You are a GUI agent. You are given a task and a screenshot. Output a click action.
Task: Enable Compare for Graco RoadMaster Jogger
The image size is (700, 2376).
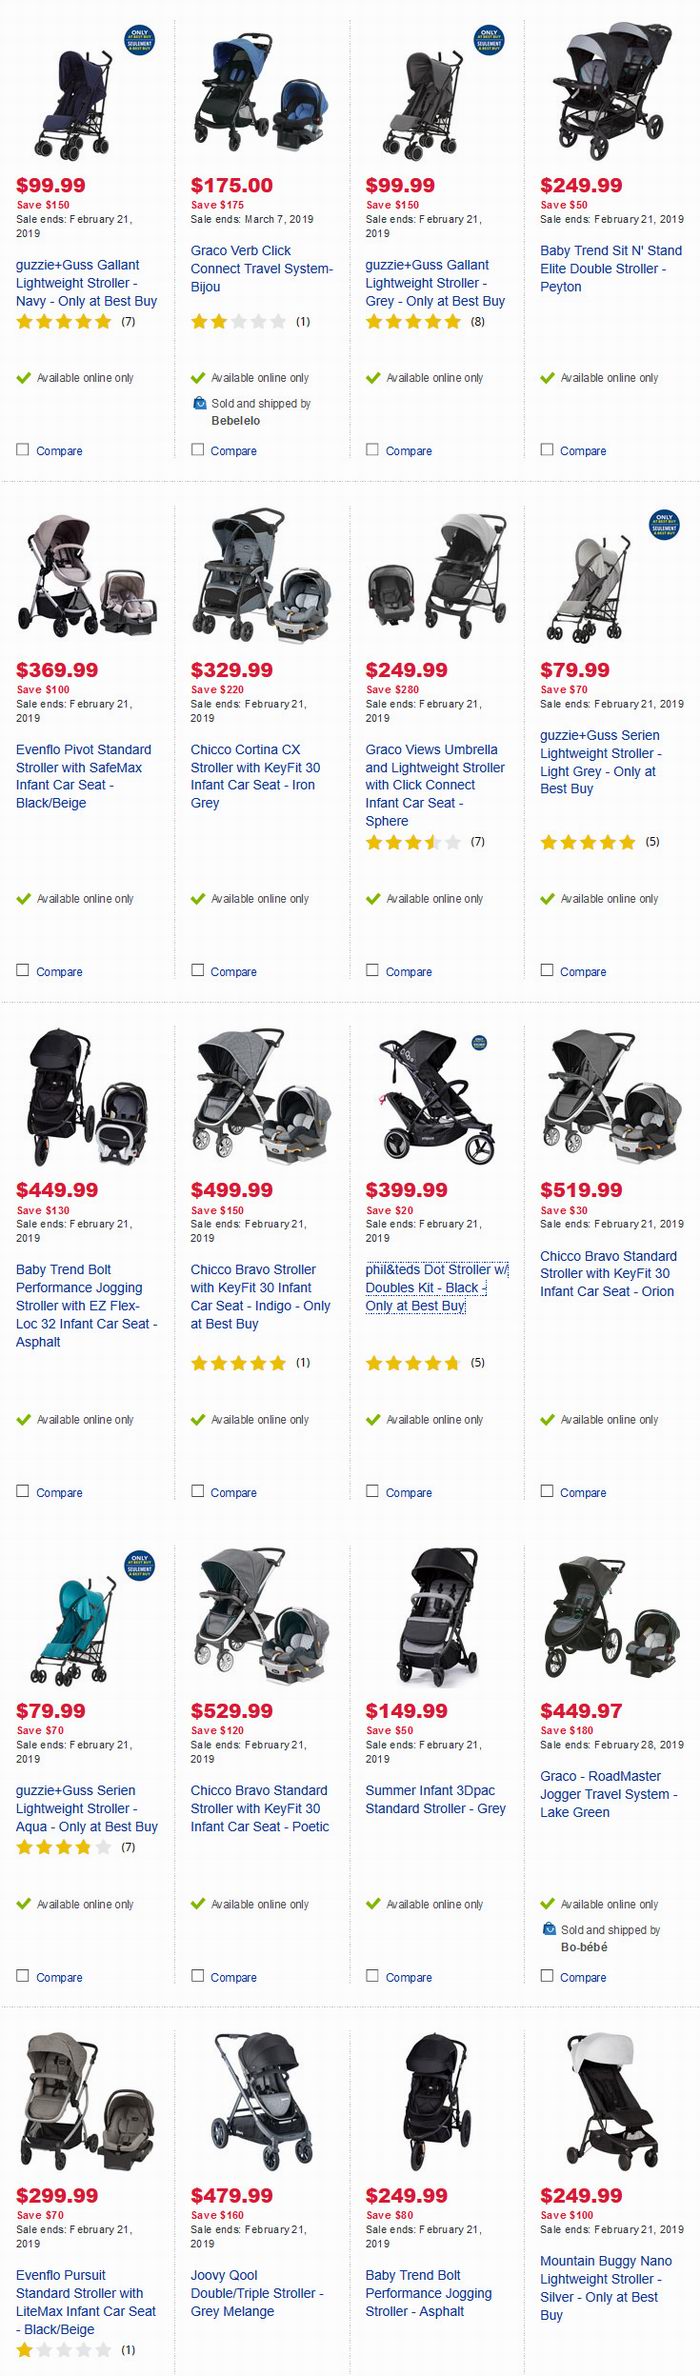click(547, 1975)
